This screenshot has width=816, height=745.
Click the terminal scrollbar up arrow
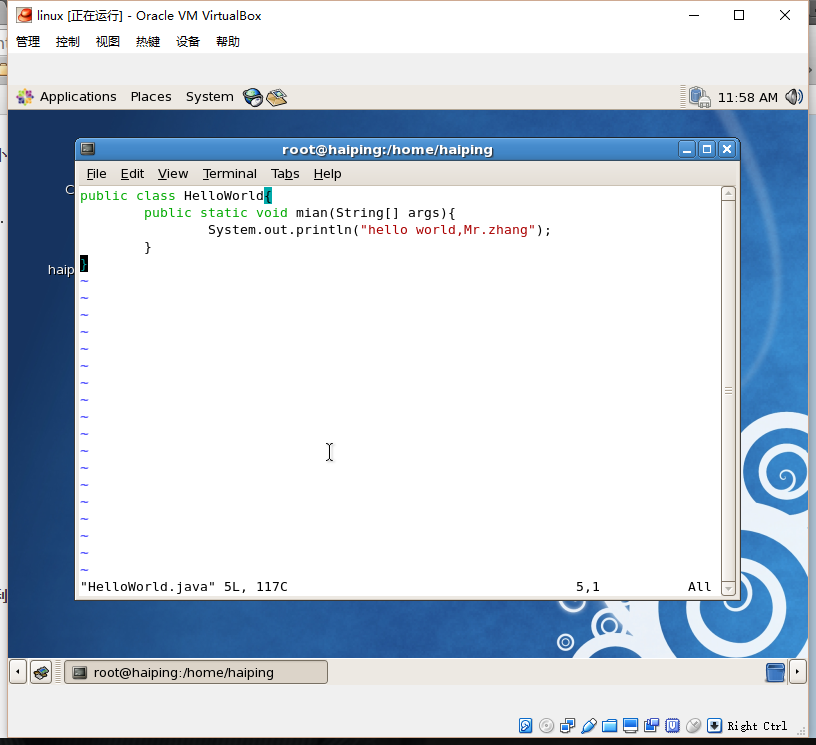click(728, 194)
